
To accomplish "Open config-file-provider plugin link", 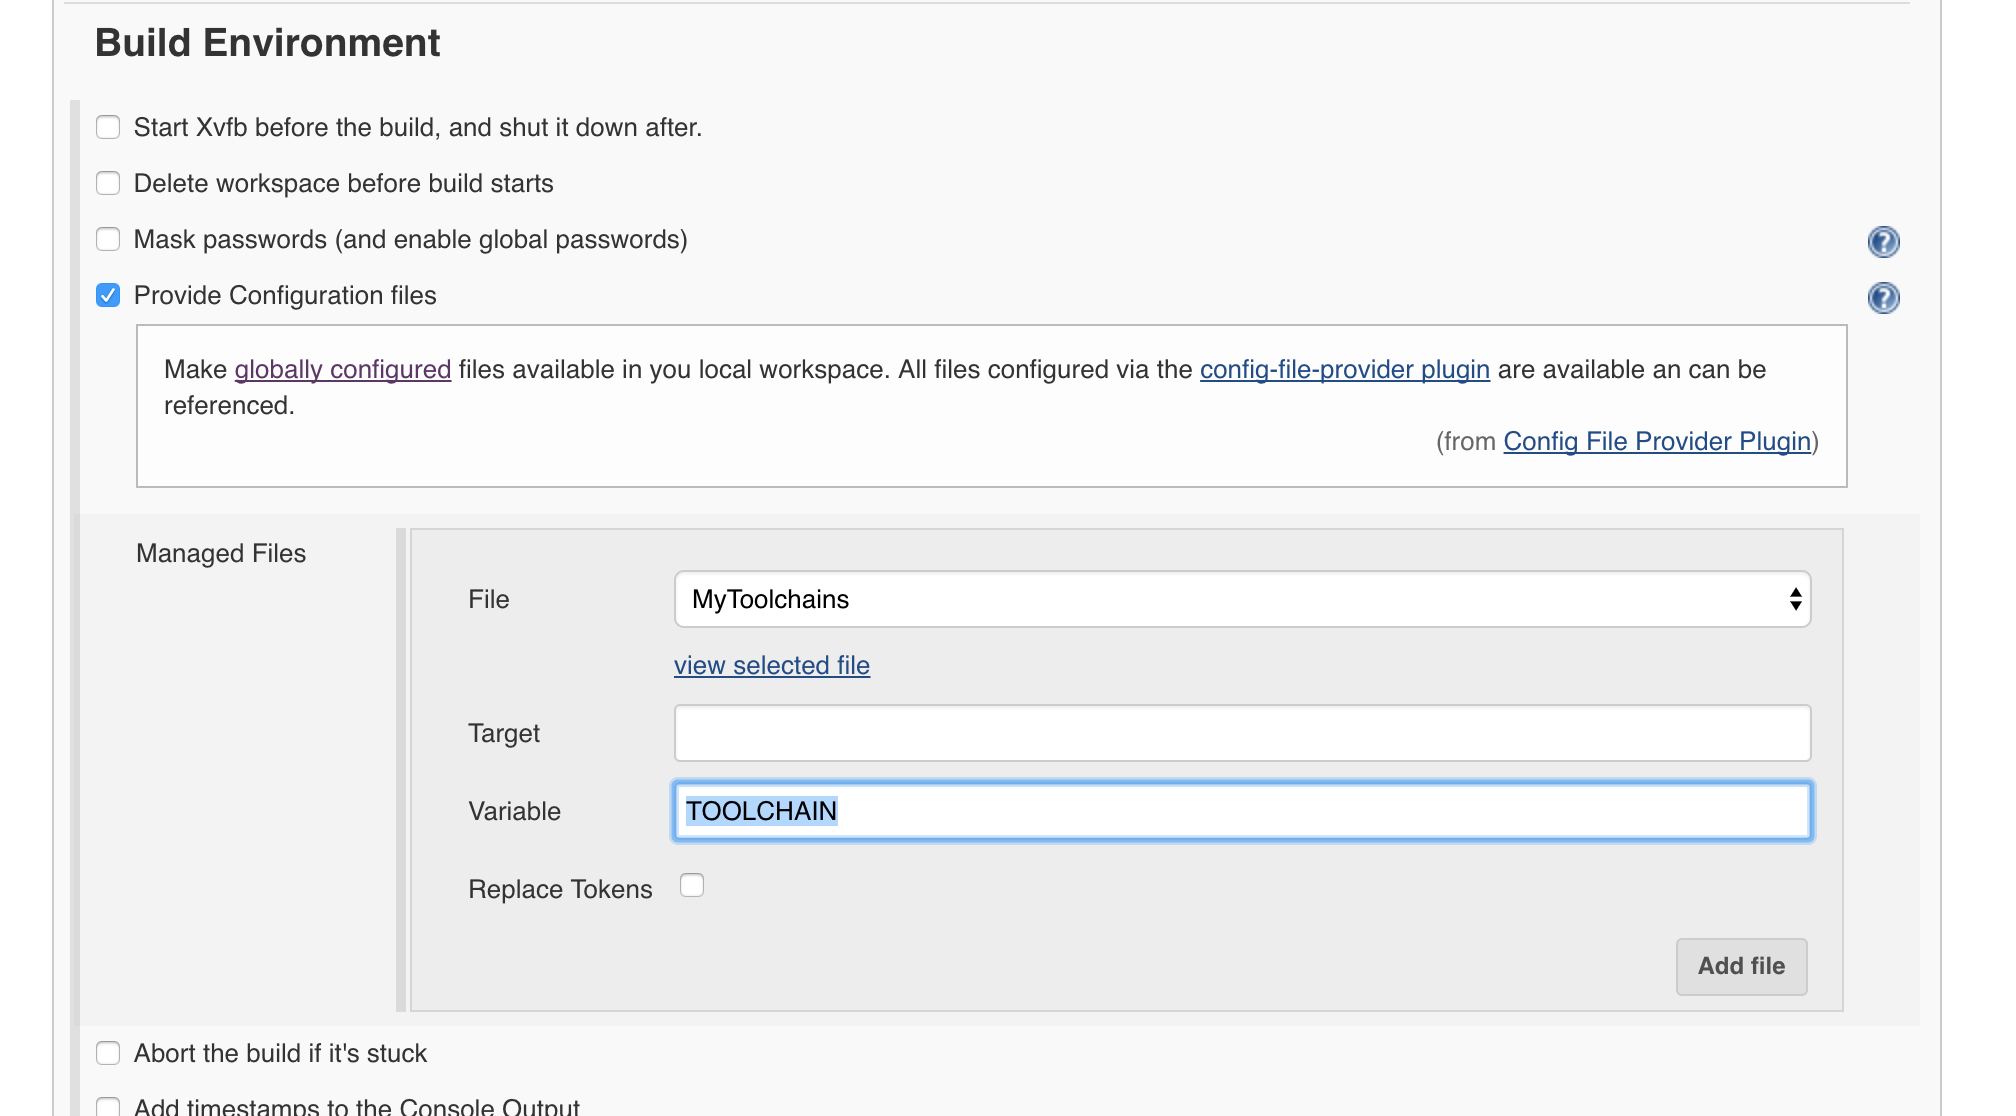I will (x=1344, y=370).
